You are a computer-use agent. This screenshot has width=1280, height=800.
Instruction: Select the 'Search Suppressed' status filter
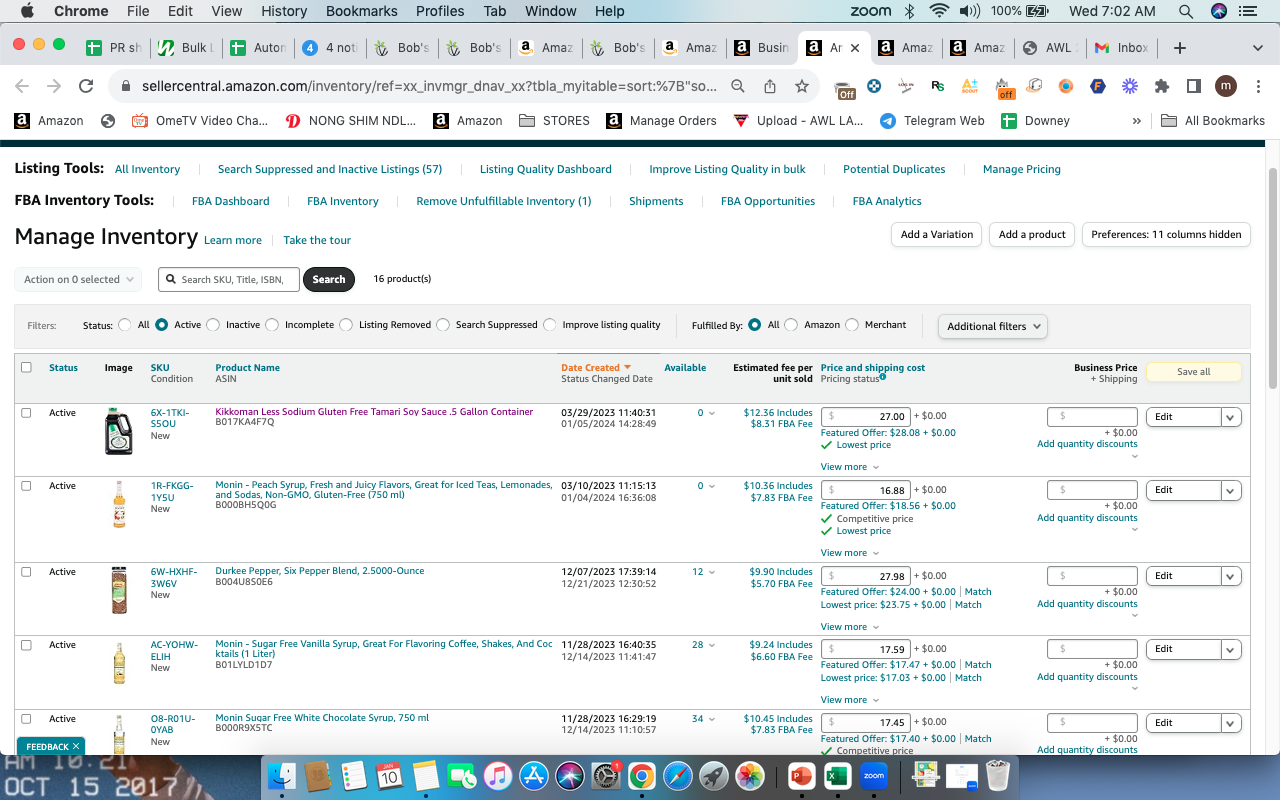tap(443, 325)
